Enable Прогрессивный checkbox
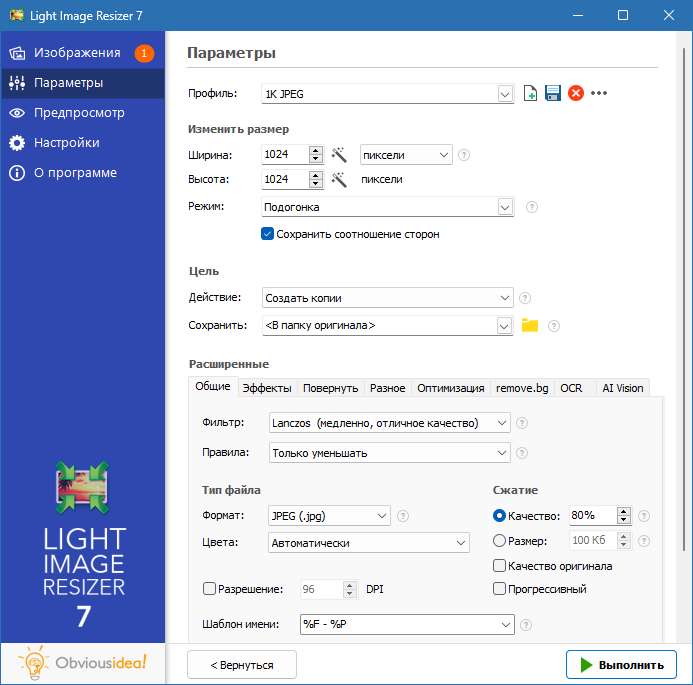Image resolution: width=693 pixels, height=685 pixels. tap(499, 589)
